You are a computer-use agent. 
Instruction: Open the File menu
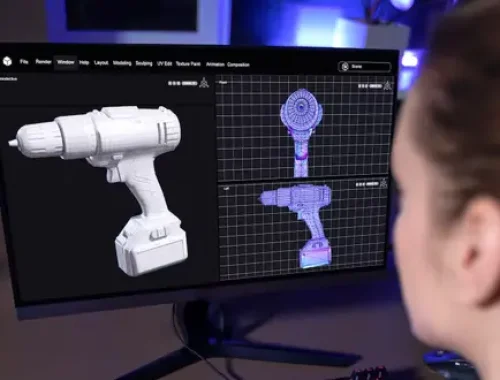[24, 62]
